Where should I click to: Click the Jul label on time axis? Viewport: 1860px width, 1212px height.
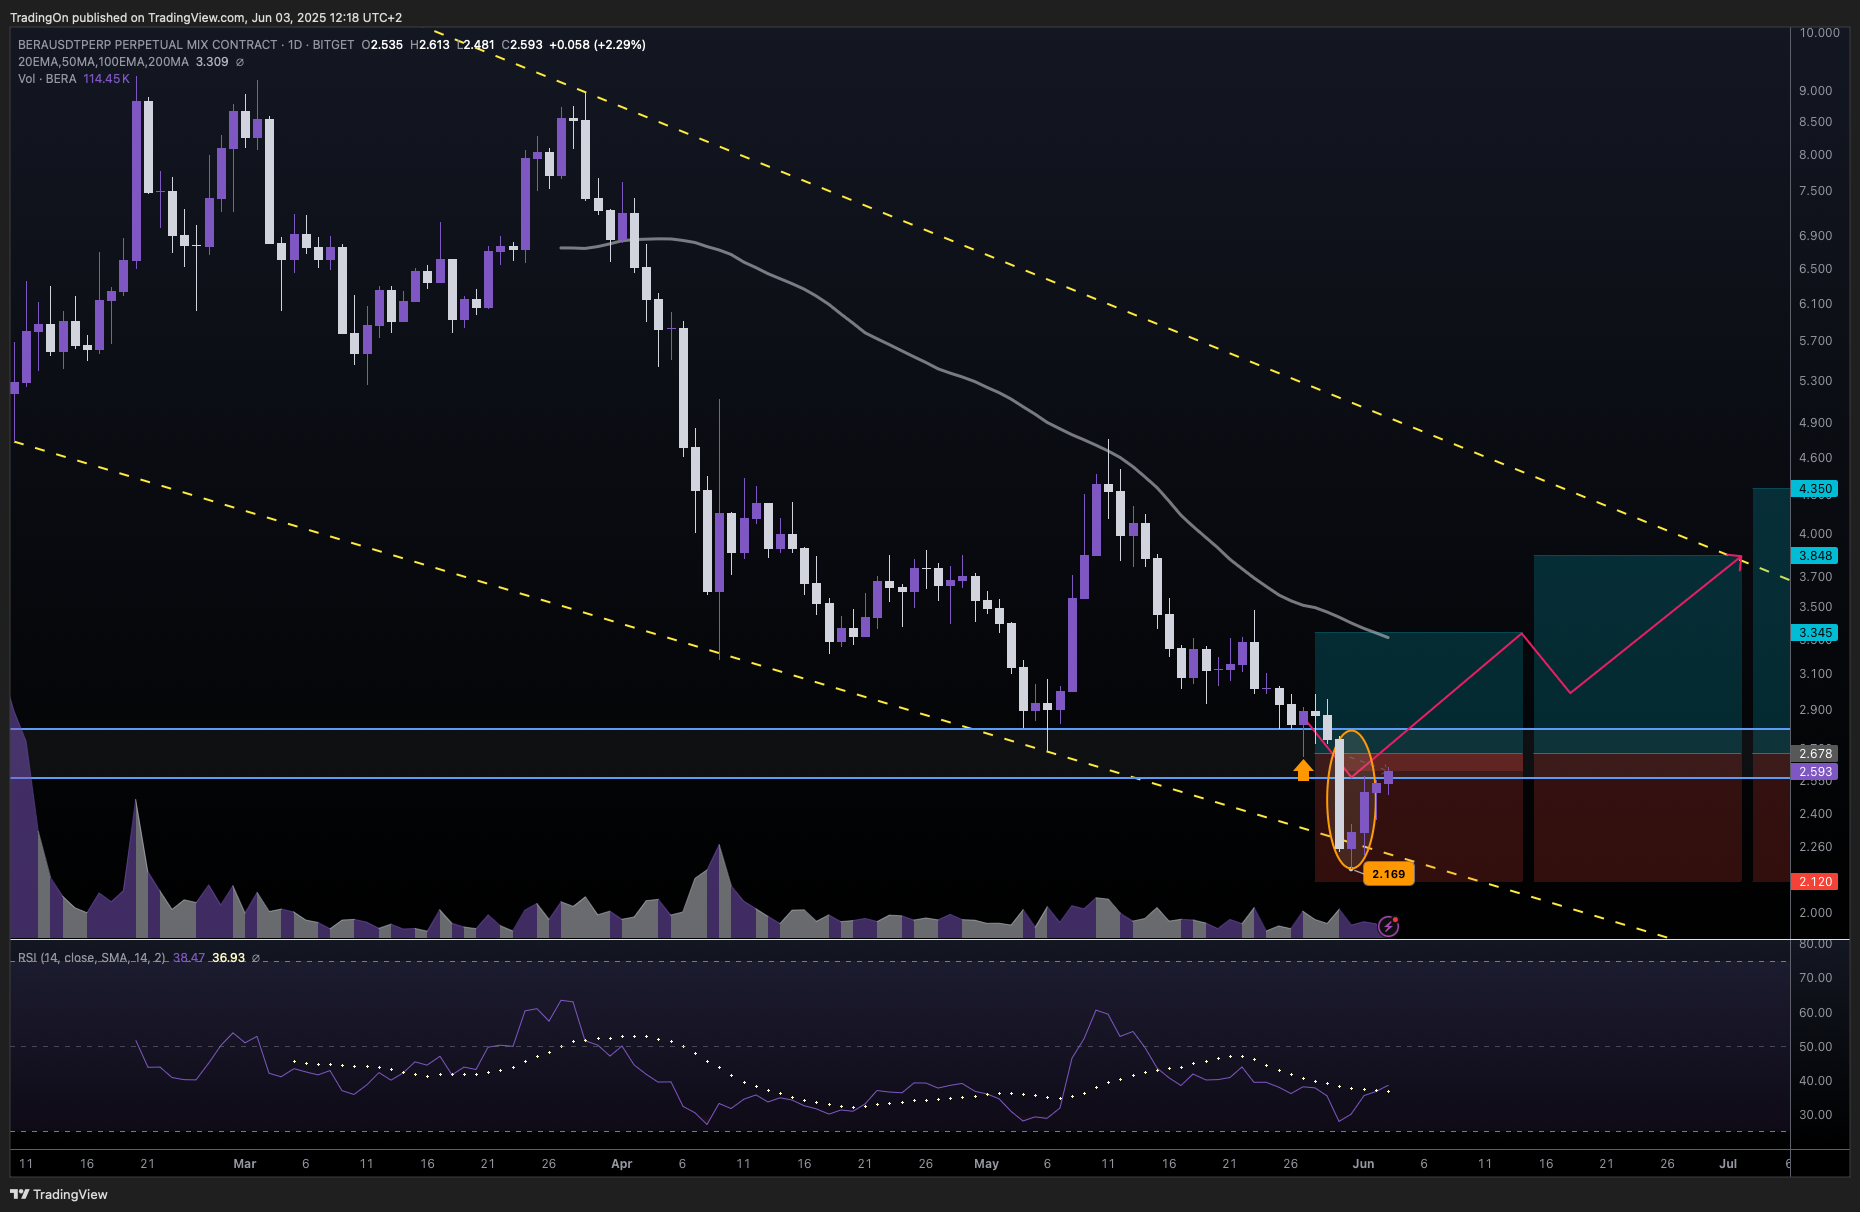pos(1728,1164)
